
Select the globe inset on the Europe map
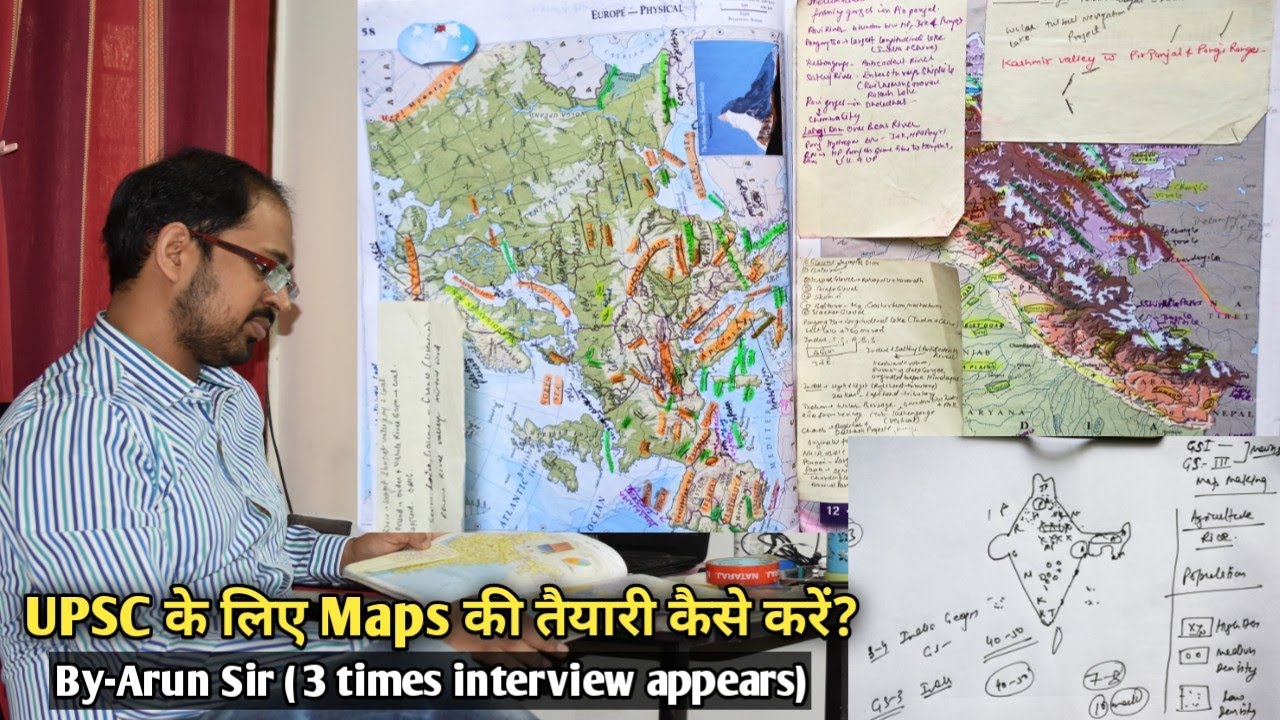click(438, 44)
